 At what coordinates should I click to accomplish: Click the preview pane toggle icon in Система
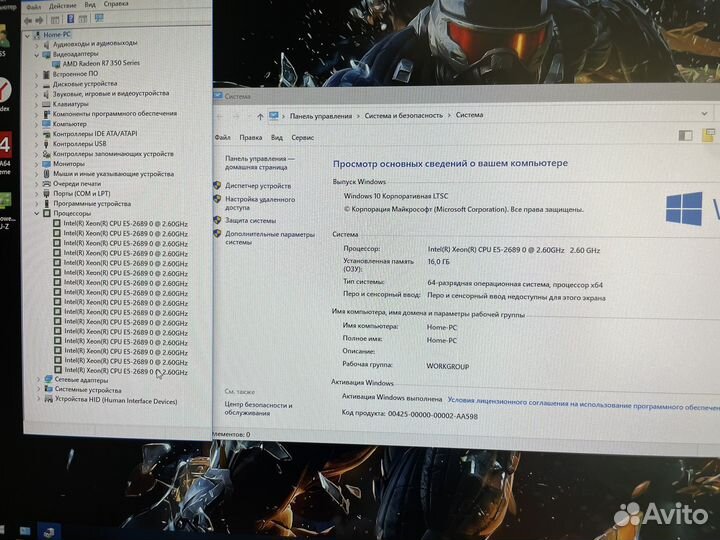tap(685, 135)
